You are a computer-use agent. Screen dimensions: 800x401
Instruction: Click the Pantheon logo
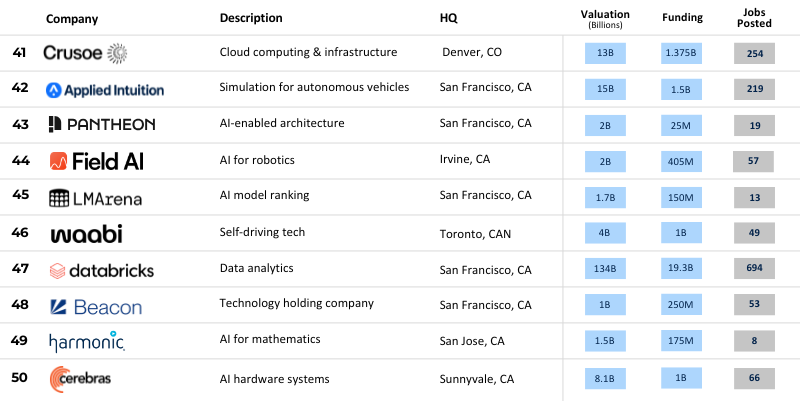click(101, 124)
